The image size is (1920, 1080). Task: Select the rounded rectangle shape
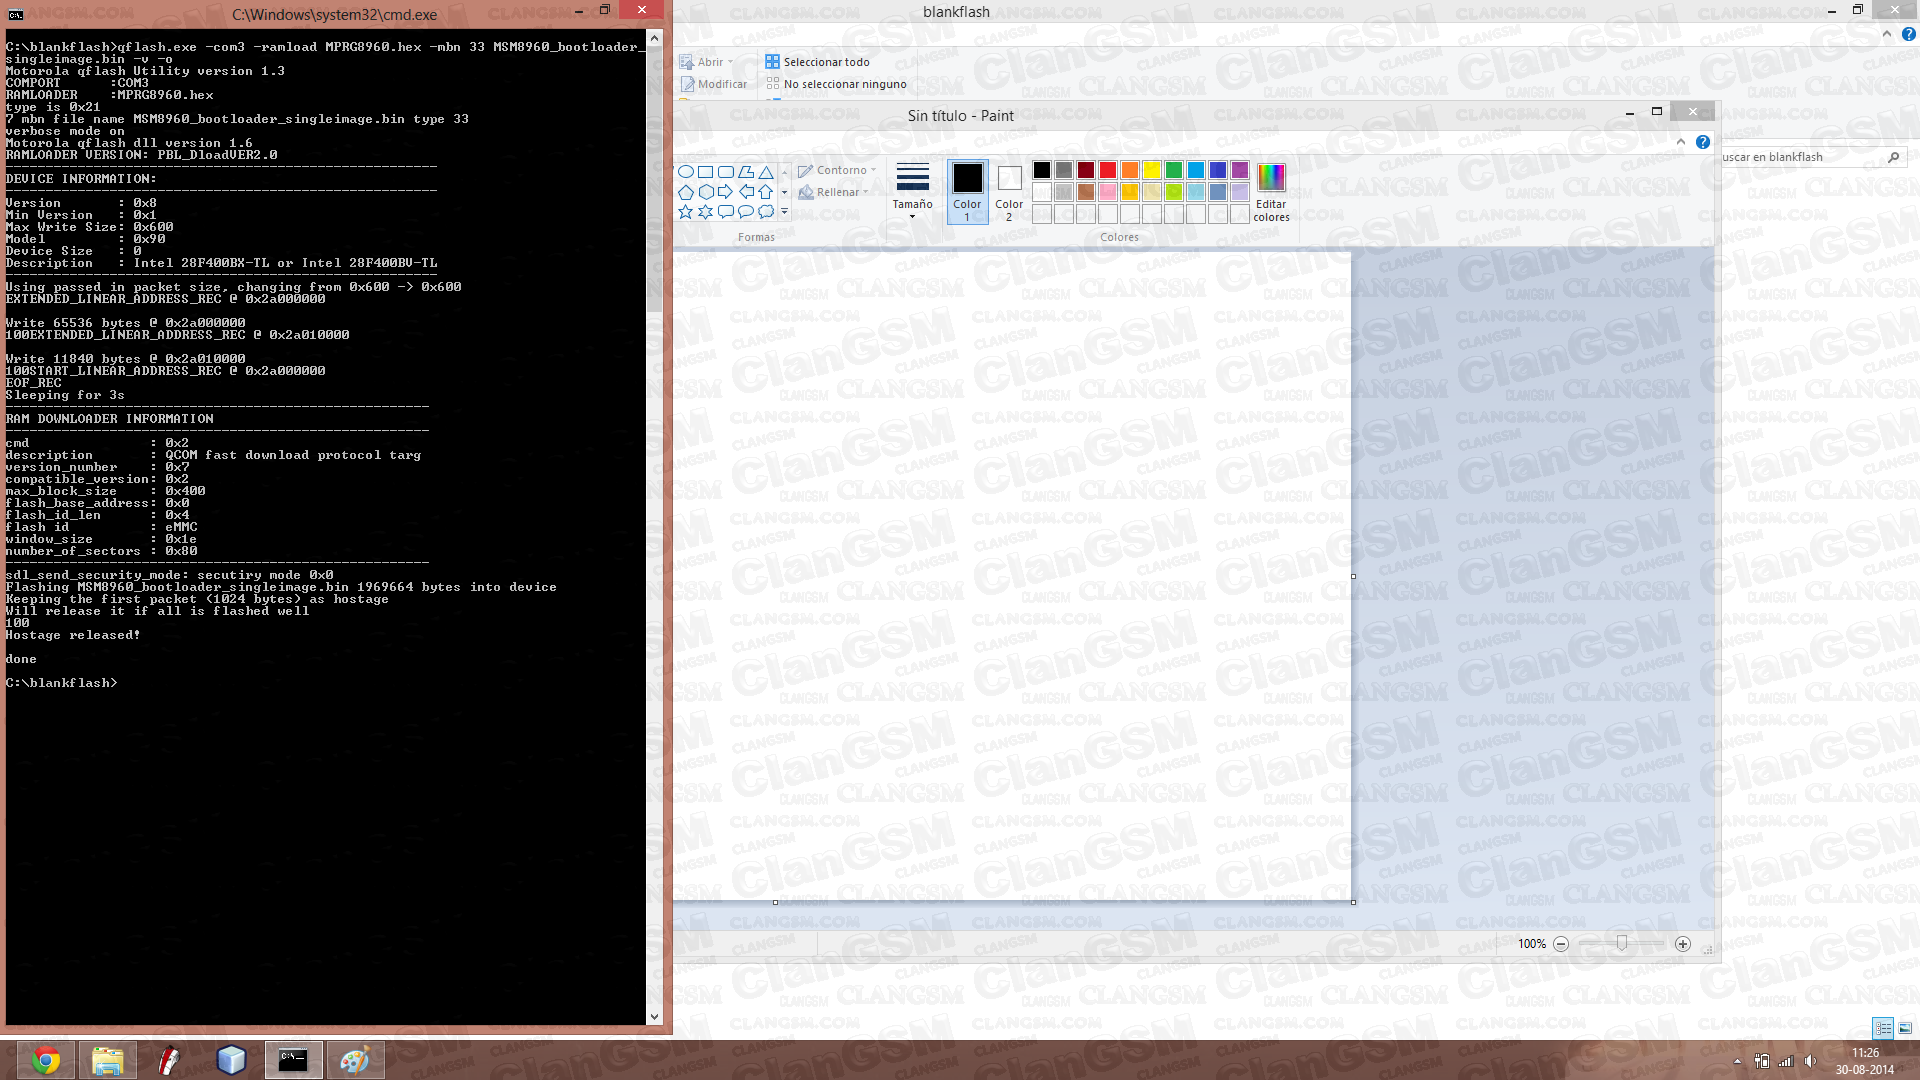[726, 172]
